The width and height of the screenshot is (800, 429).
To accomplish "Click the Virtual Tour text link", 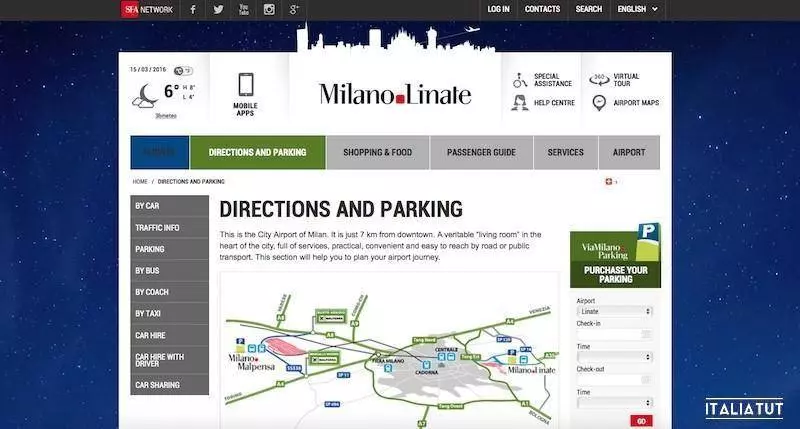I will [x=626, y=80].
